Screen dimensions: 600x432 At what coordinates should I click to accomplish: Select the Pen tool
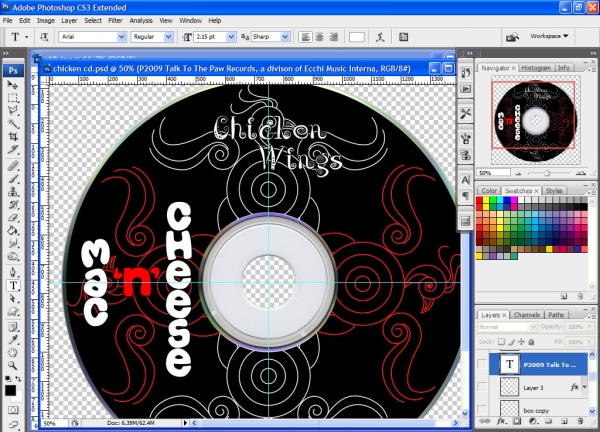click(x=13, y=272)
